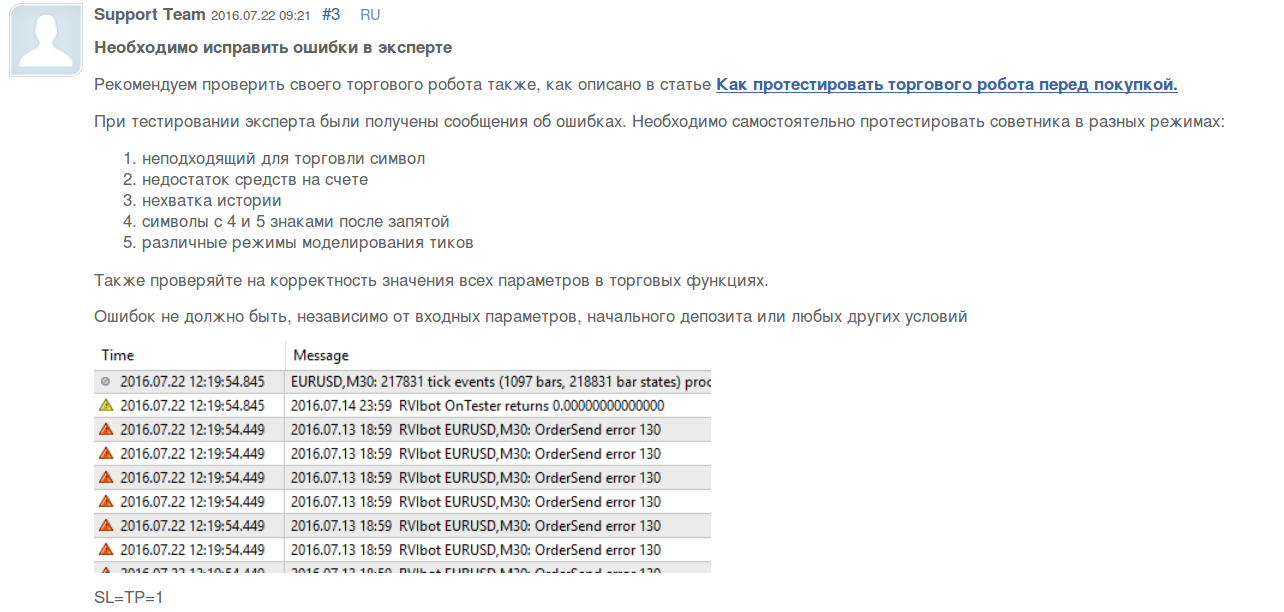
Task: Click the third orange OrderSend error icon
Action: click(106, 477)
